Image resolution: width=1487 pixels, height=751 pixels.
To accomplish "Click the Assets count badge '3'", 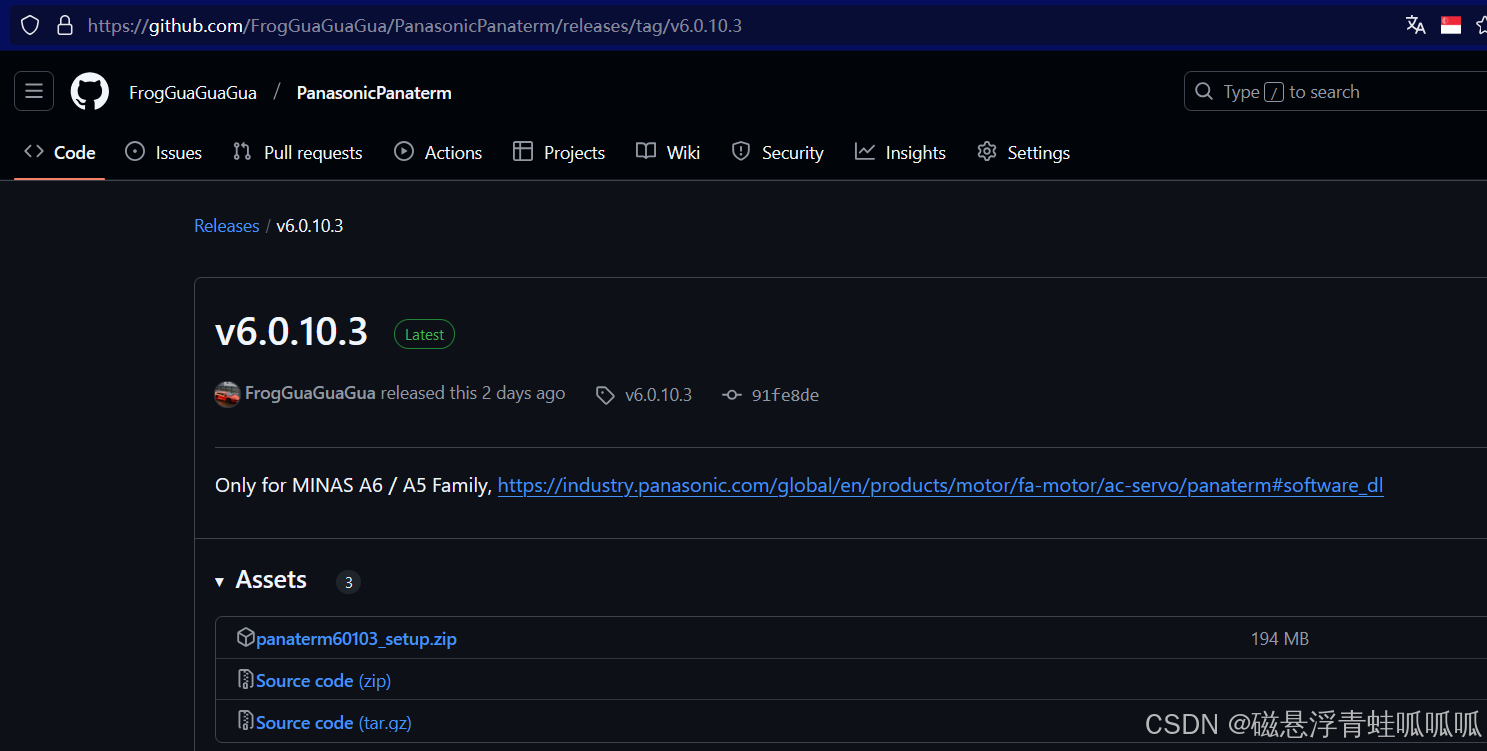I will click(x=348, y=582).
